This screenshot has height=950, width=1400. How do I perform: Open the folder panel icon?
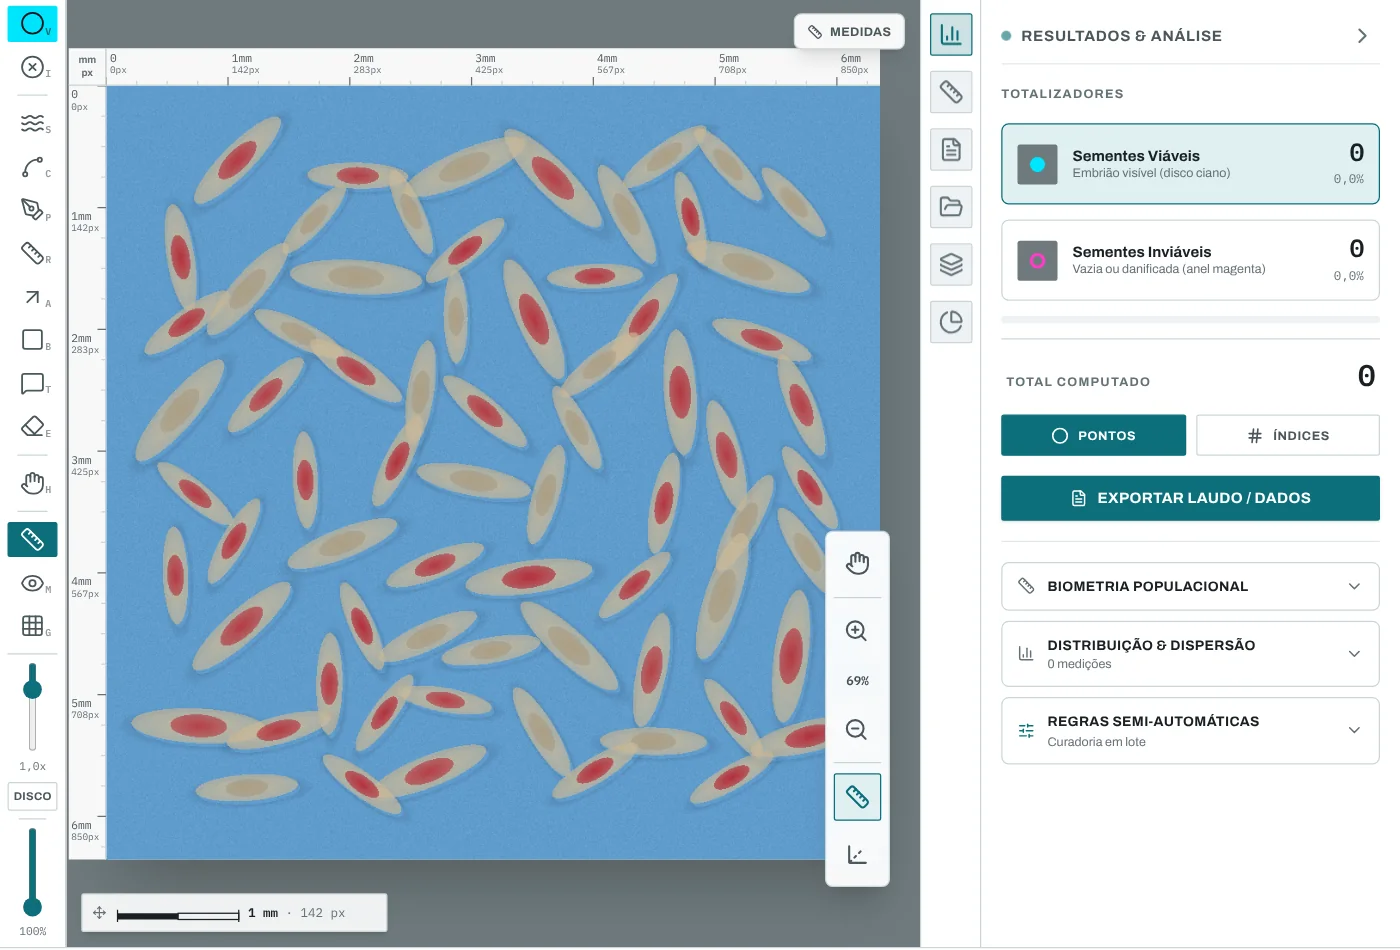[x=951, y=207]
